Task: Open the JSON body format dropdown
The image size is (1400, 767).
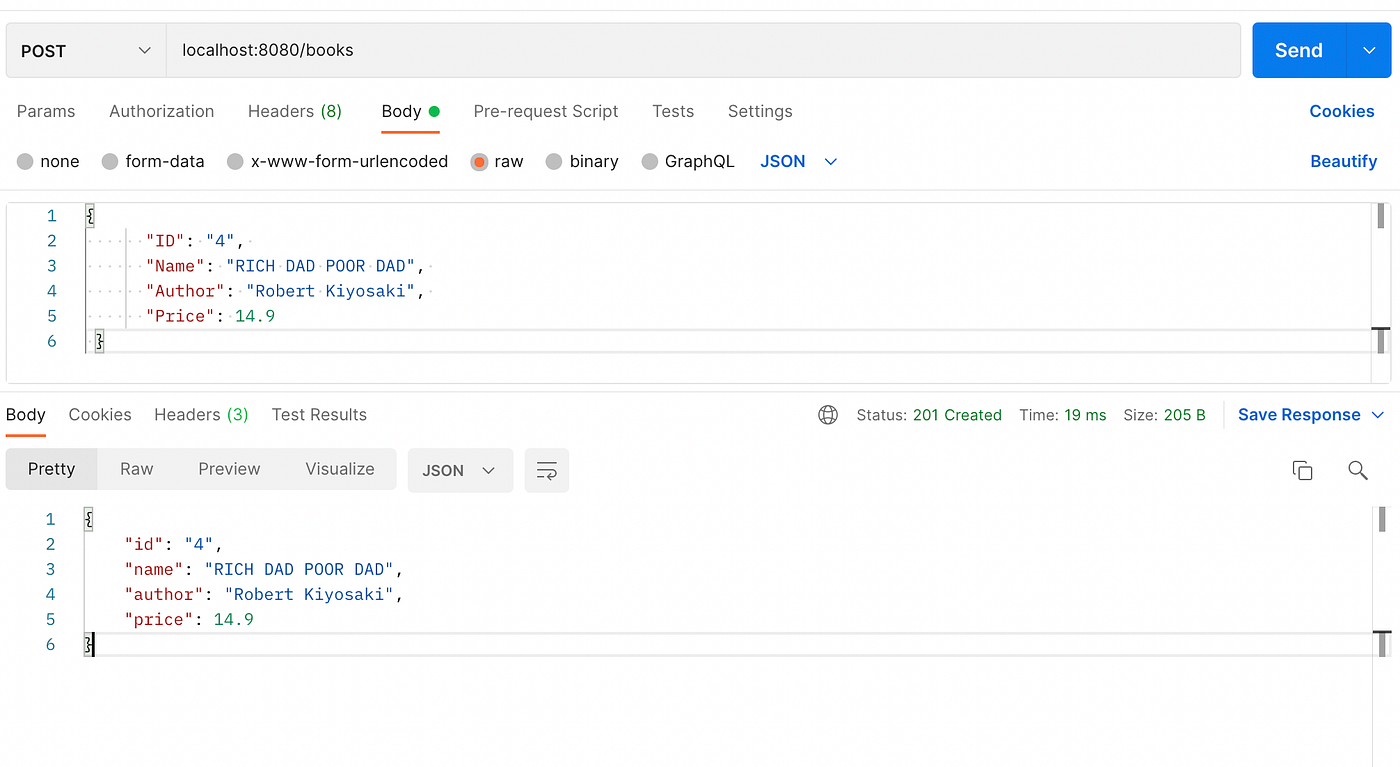Action: click(x=798, y=162)
